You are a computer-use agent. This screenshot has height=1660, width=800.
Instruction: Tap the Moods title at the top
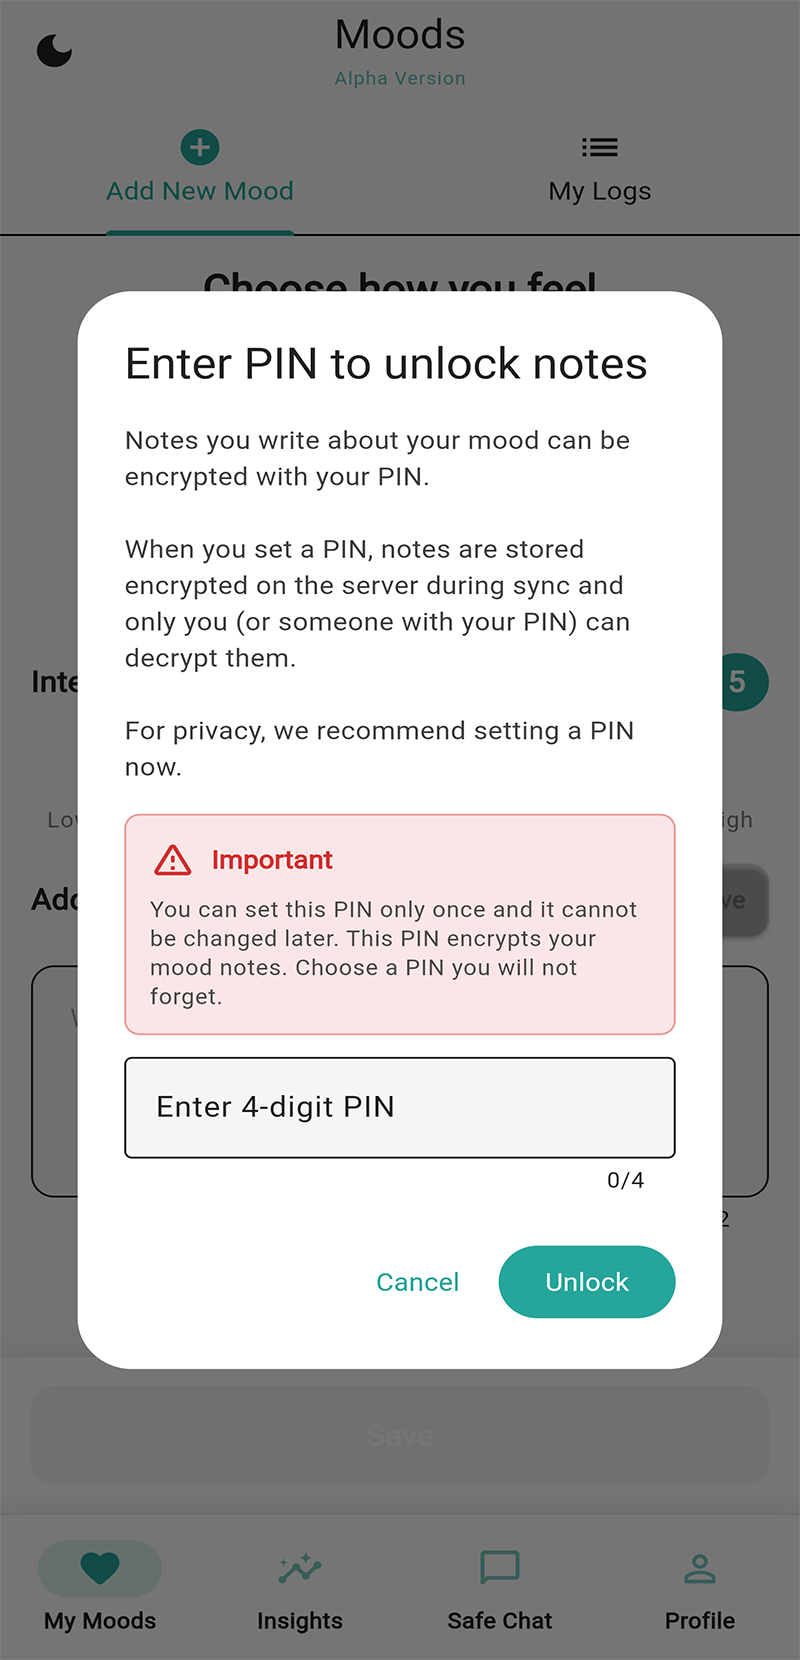click(x=400, y=35)
